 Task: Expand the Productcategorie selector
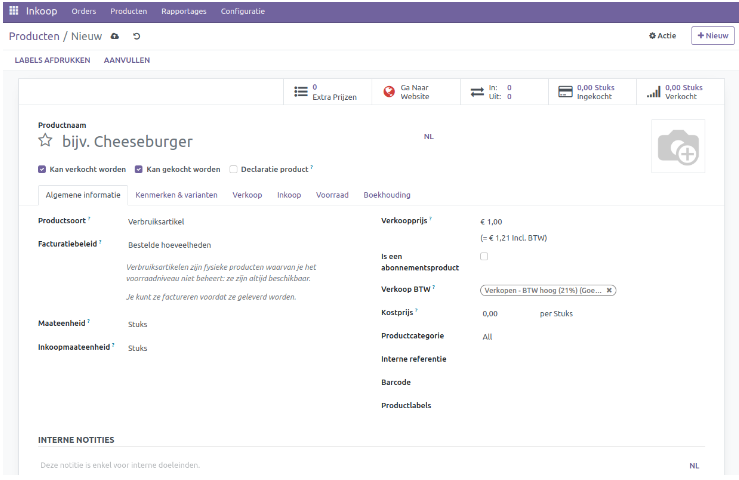(540, 337)
